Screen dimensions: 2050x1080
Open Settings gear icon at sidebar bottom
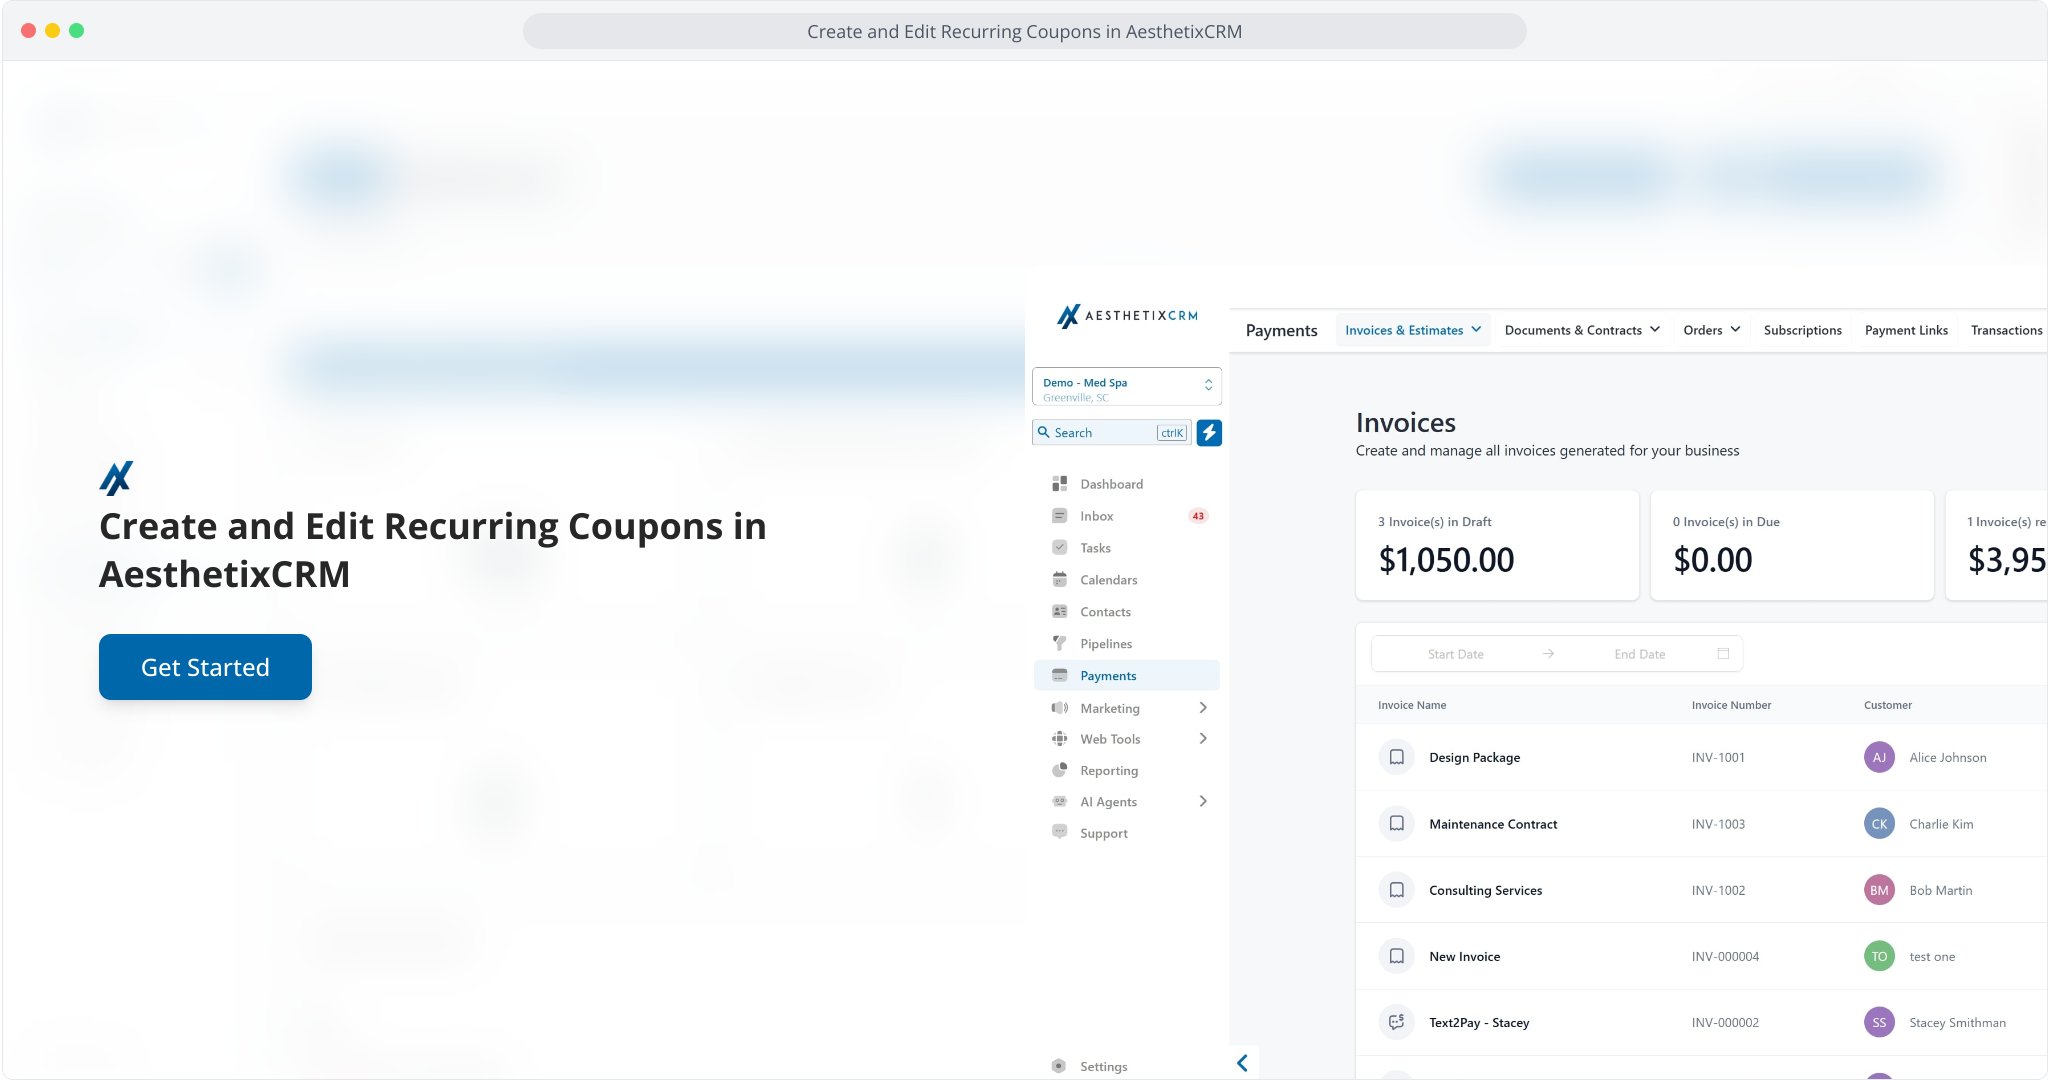click(1059, 1066)
